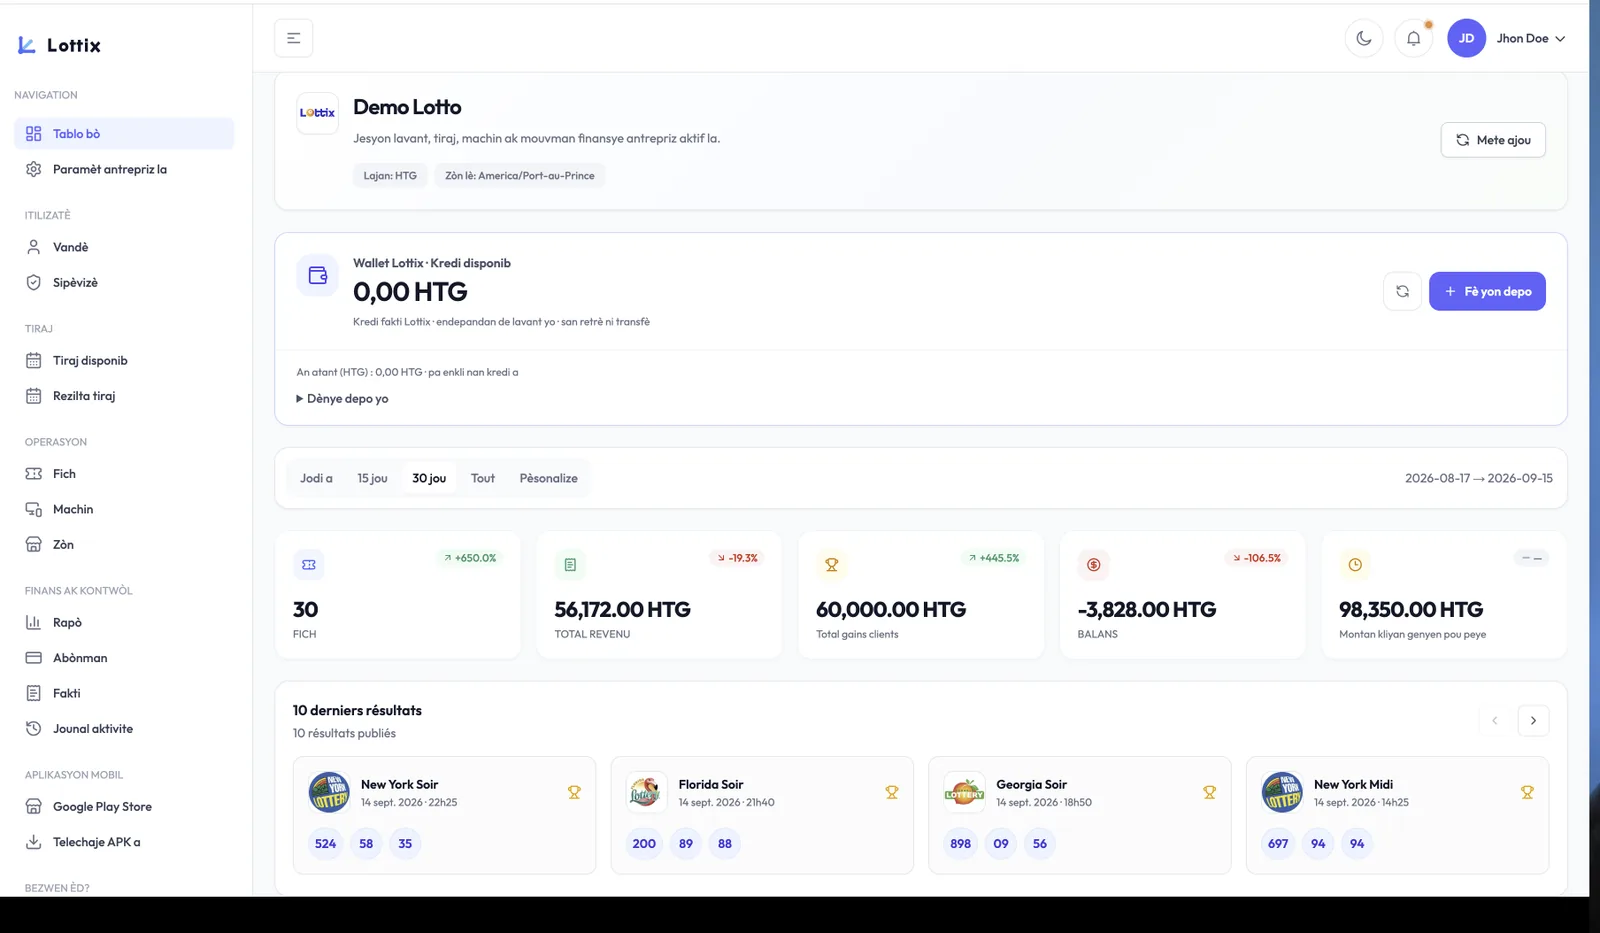The height and width of the screenshot is (933, 1600).
Task: Open the notifications bell
Action: [x=1414, y=38]
